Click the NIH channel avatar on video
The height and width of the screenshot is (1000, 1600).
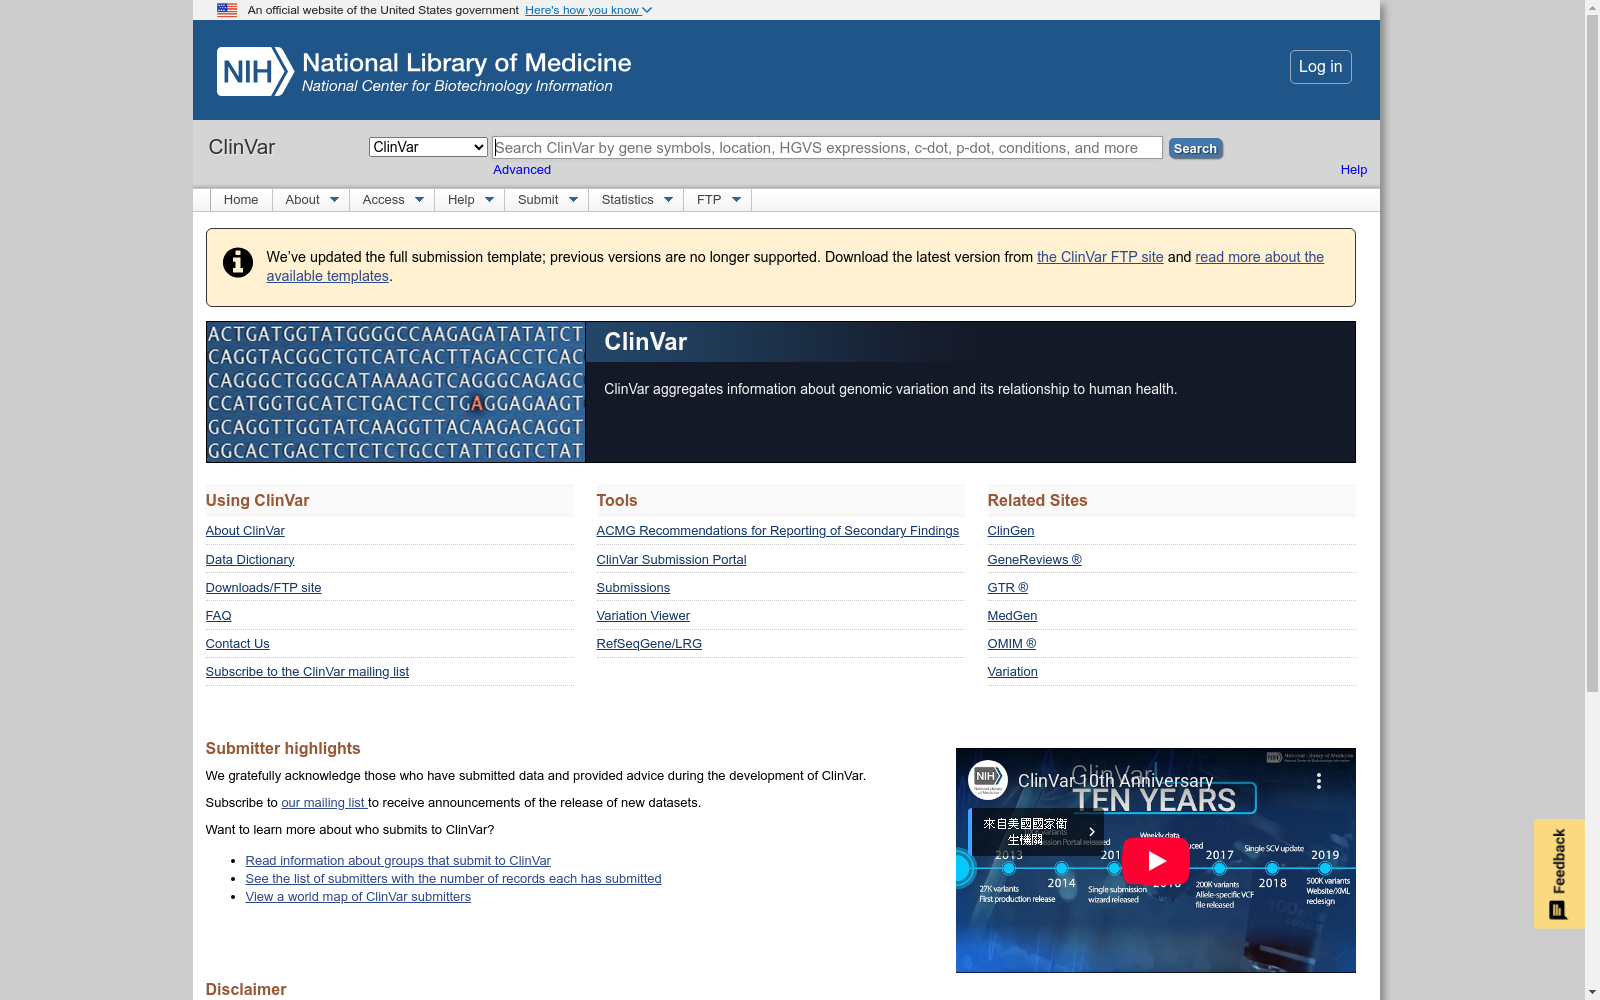987,780
